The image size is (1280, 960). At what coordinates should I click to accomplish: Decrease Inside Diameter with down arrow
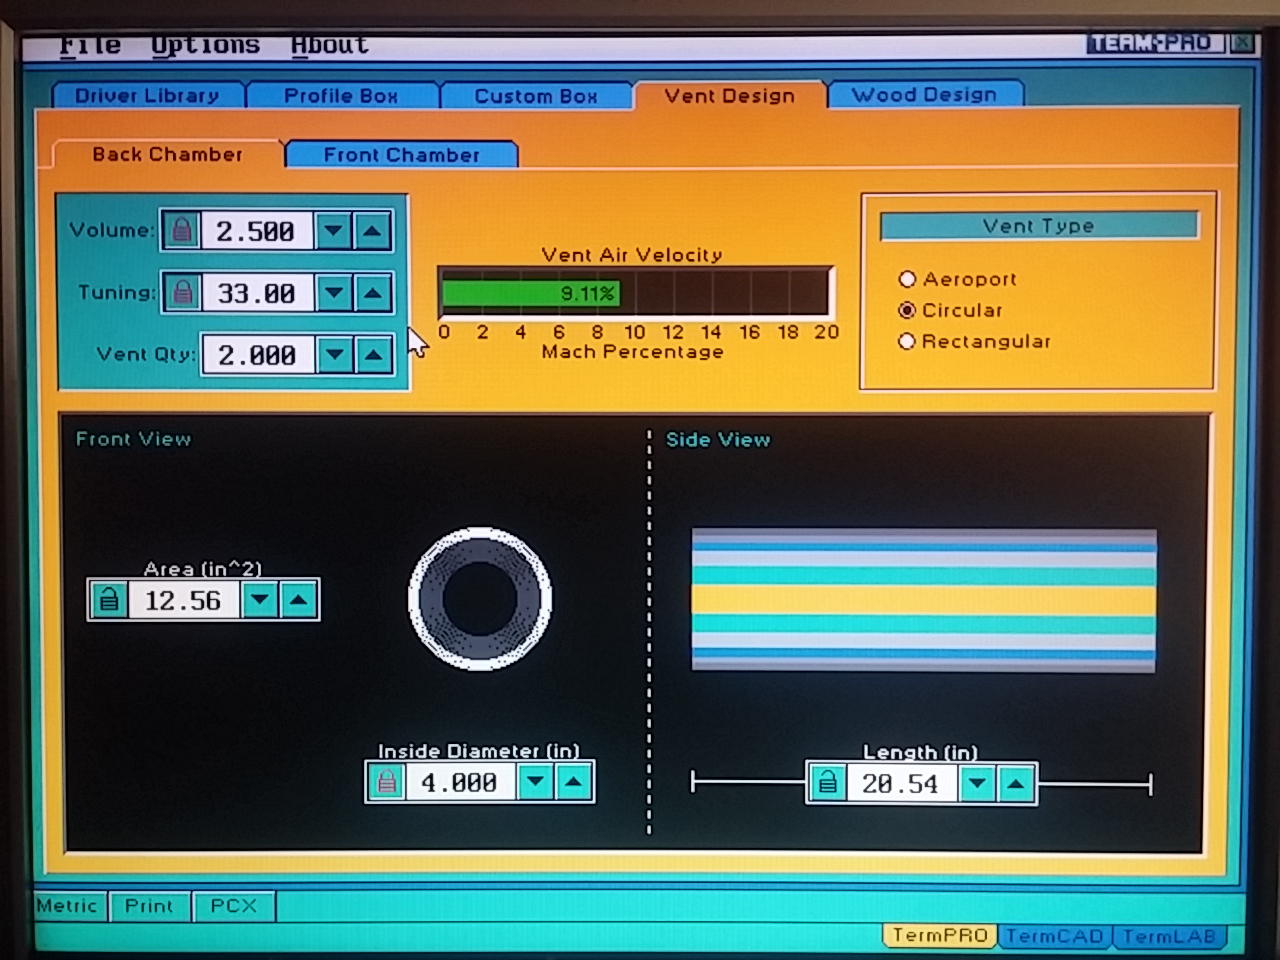click(536, 782)
